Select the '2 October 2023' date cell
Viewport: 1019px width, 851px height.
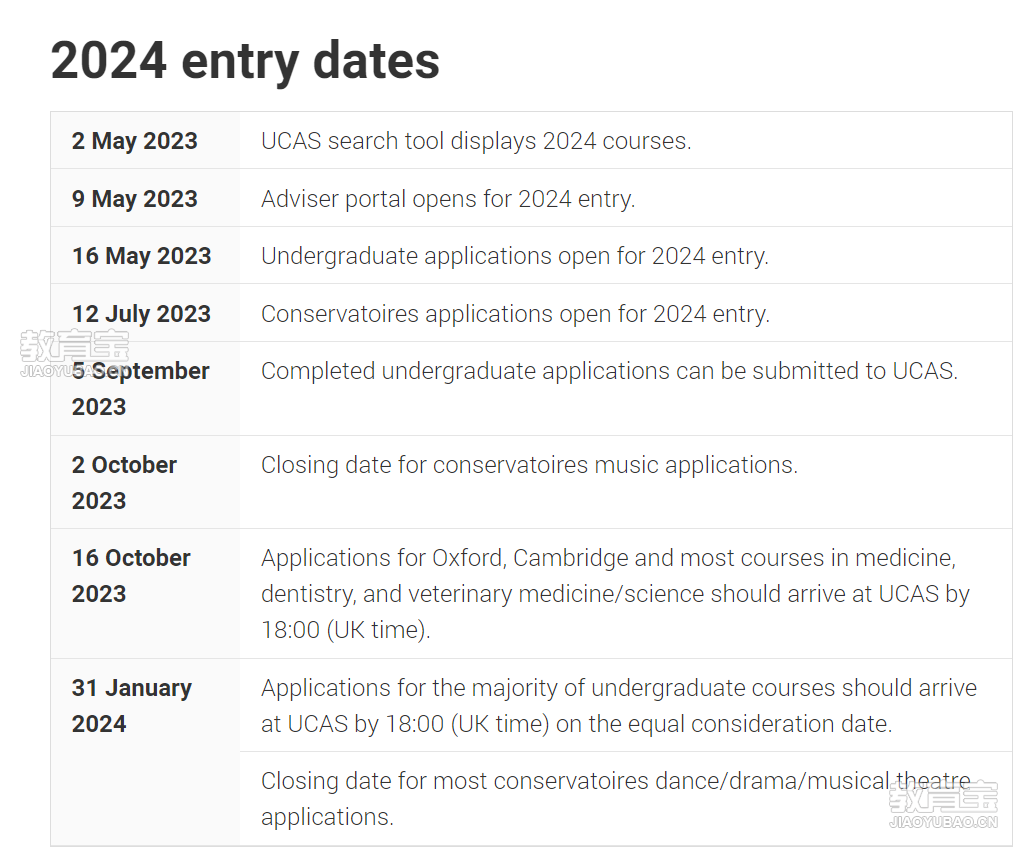[x=146, y=482]
